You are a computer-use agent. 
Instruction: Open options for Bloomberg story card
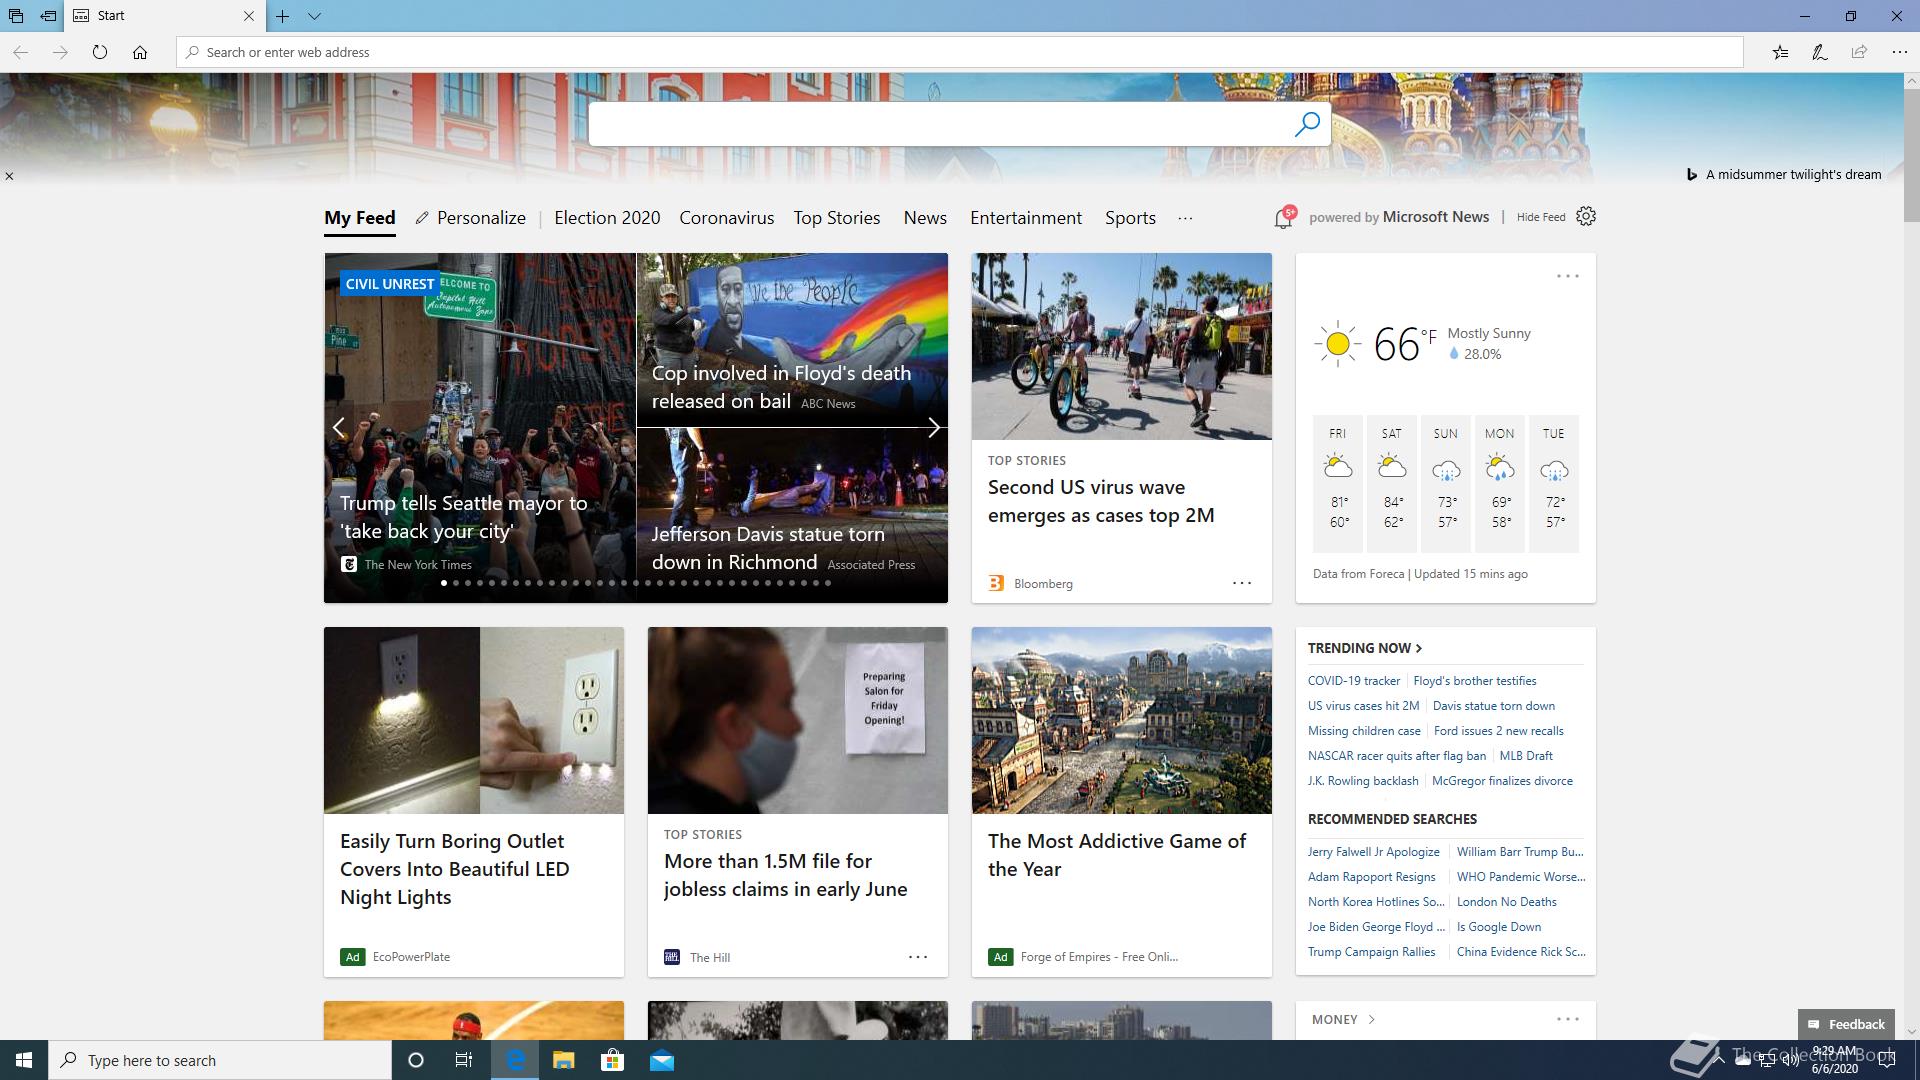(x=1241, y=583)
